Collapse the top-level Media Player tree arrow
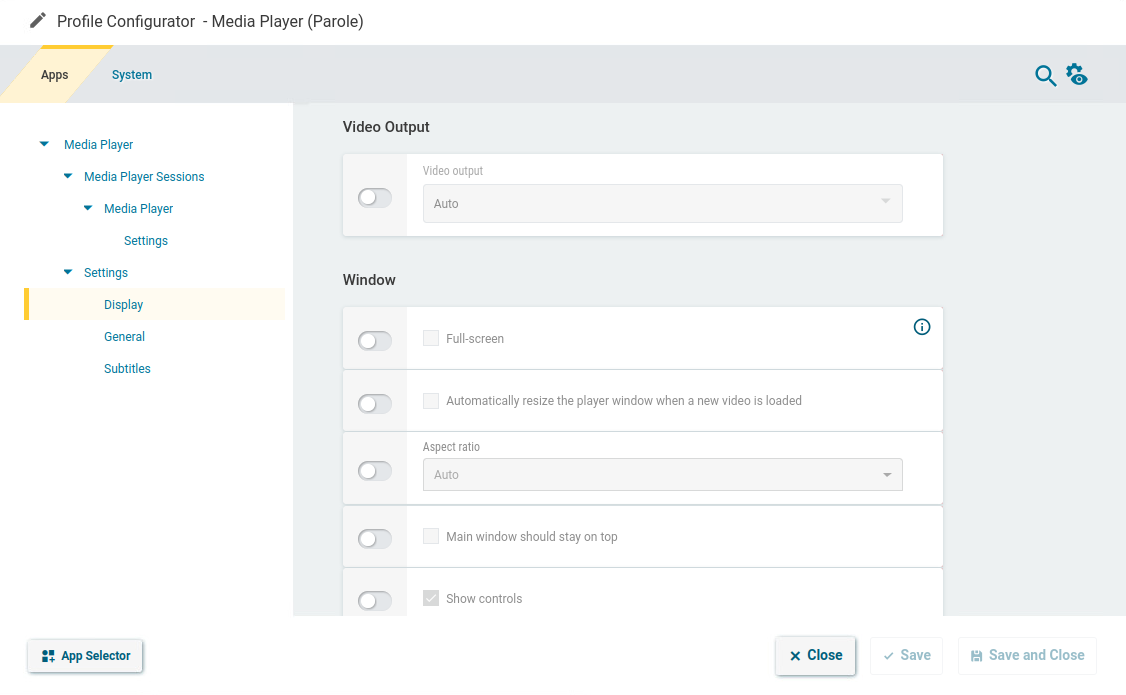 point(44,145)
